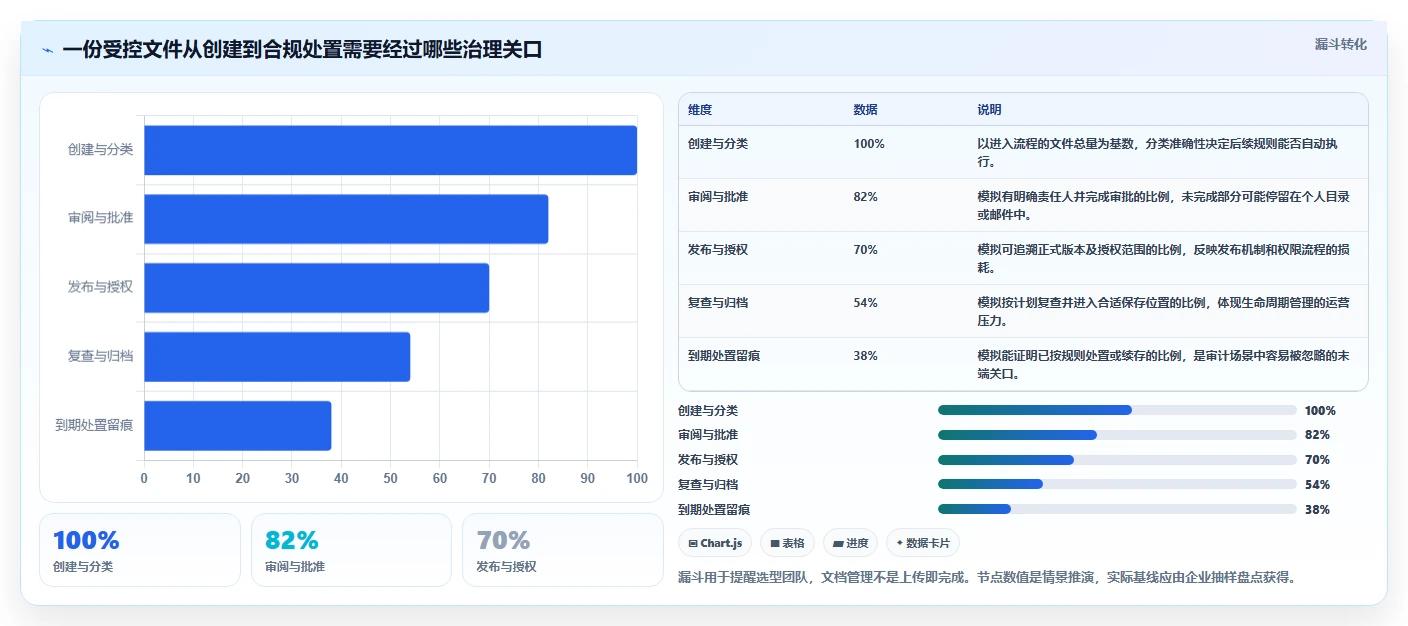Click the 维度 table column header

700,110
